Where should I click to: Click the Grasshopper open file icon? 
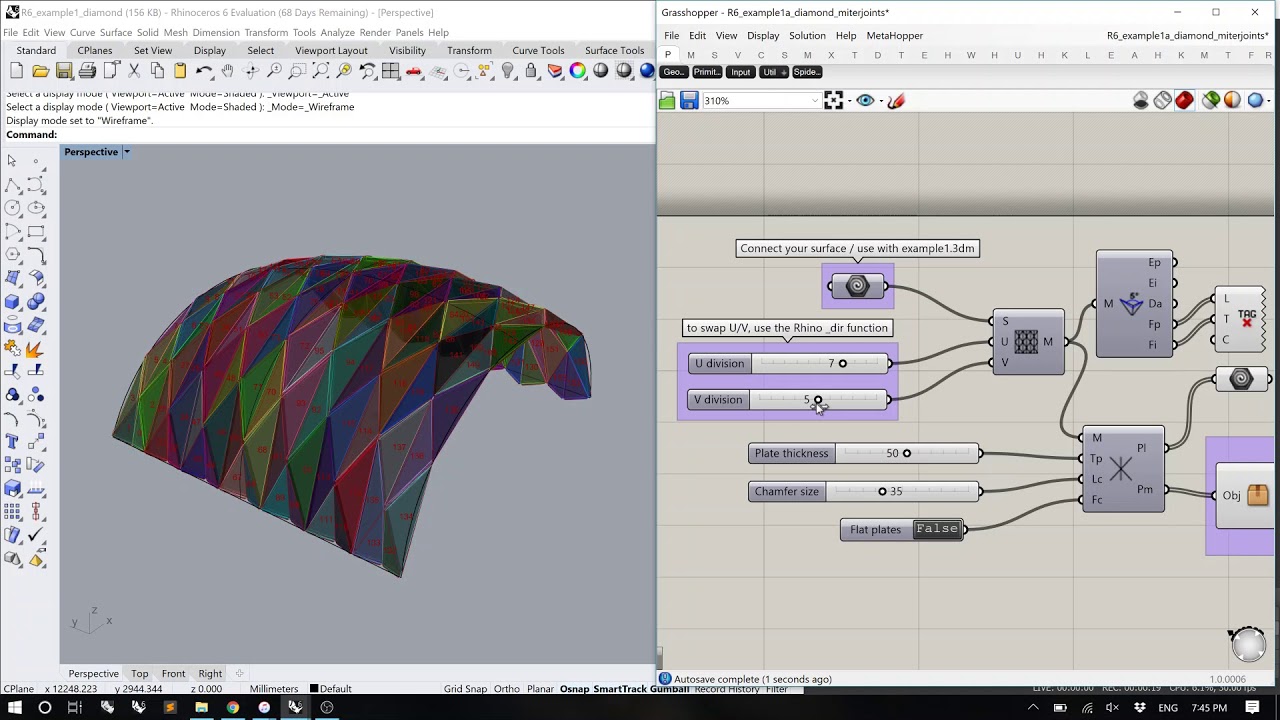point(667,100)
